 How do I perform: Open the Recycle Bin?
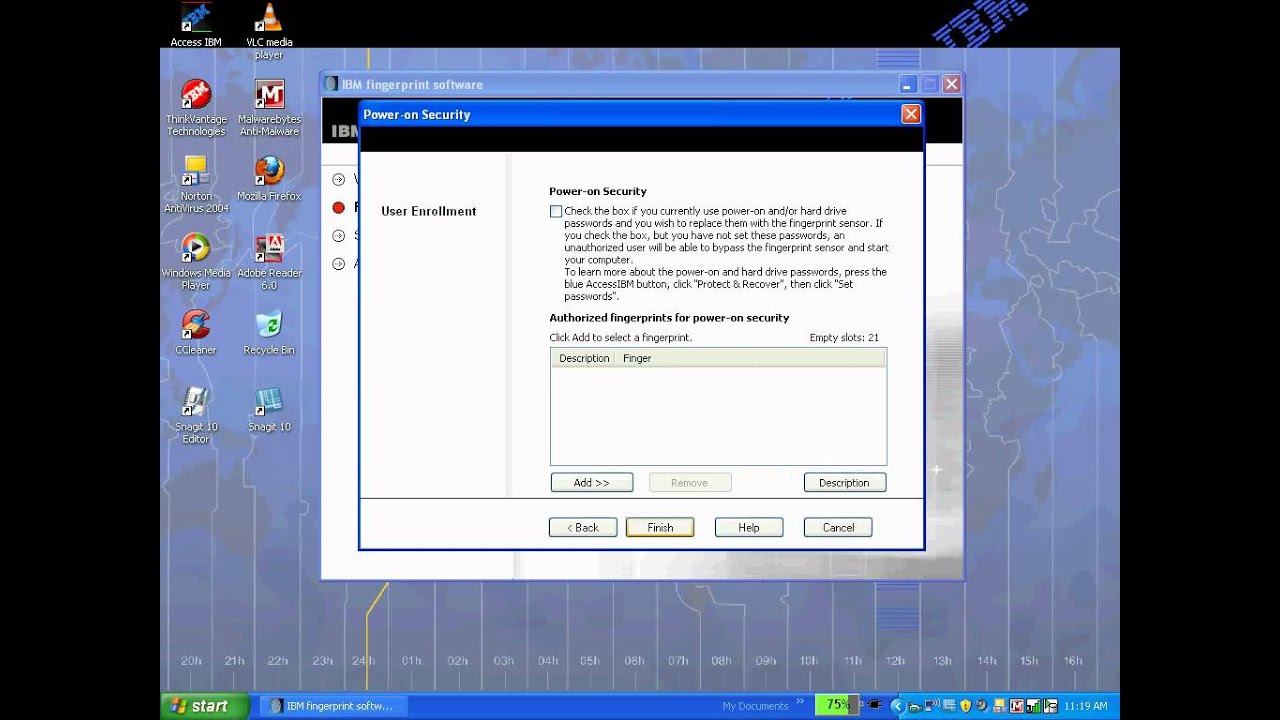coord(269,333)
